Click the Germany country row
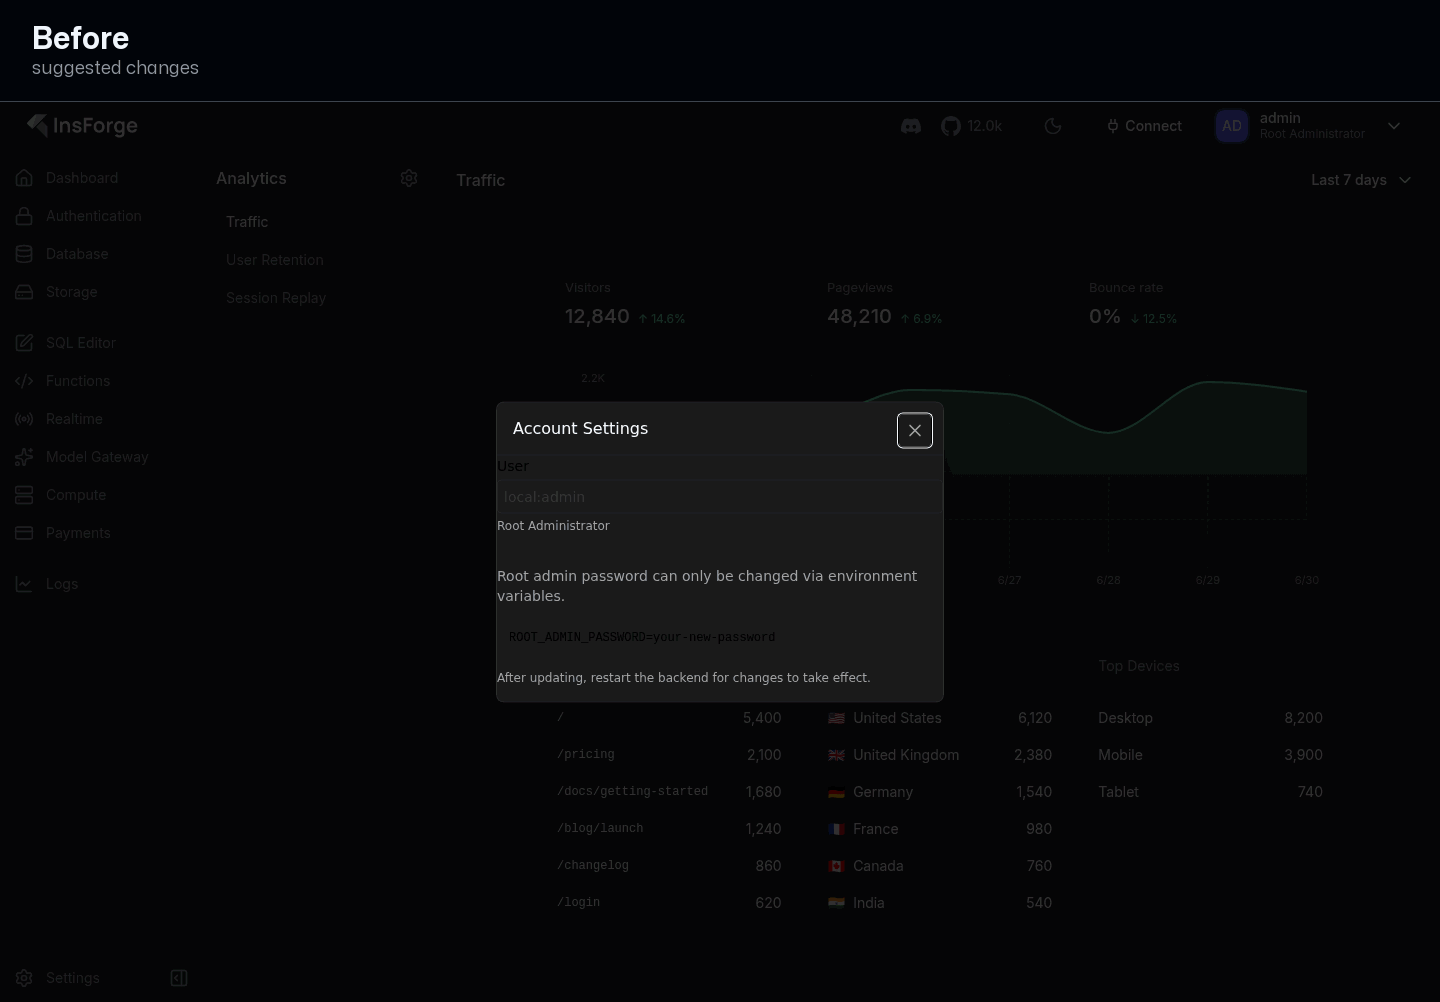 [940, 792]
